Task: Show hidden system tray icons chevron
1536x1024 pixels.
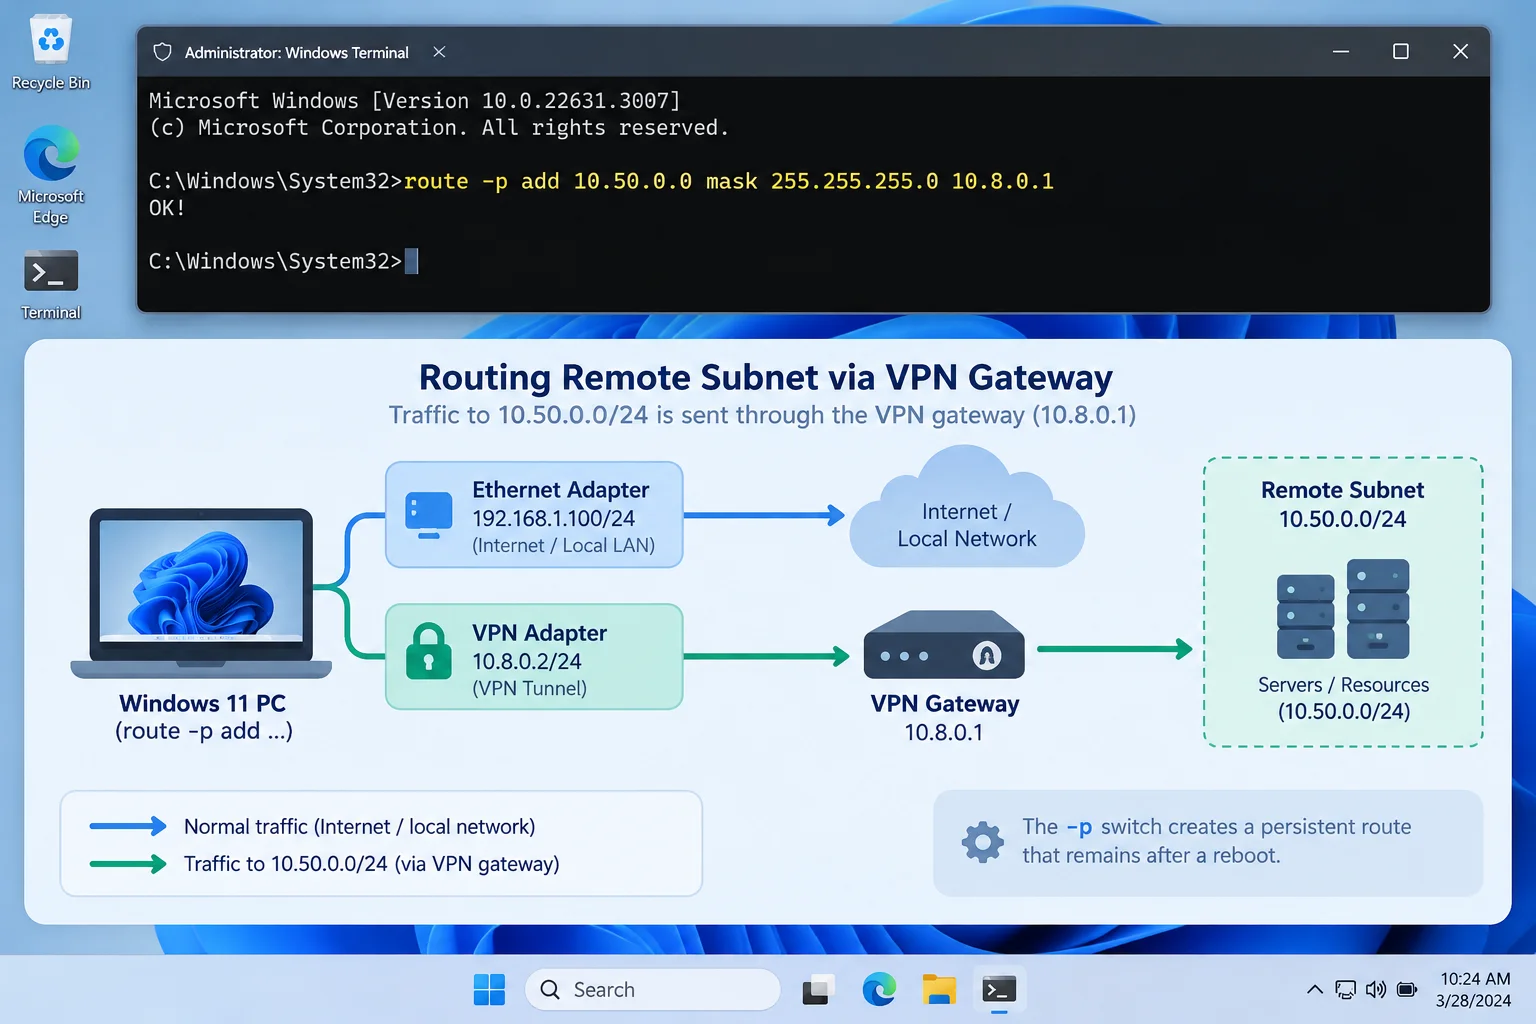Action: point(1315,990)
